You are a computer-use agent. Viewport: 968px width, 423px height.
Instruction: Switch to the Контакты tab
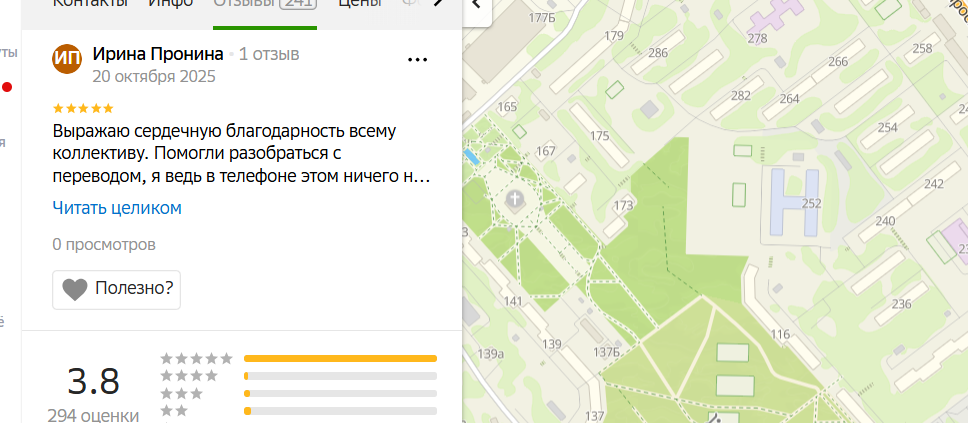pos(90,5)
